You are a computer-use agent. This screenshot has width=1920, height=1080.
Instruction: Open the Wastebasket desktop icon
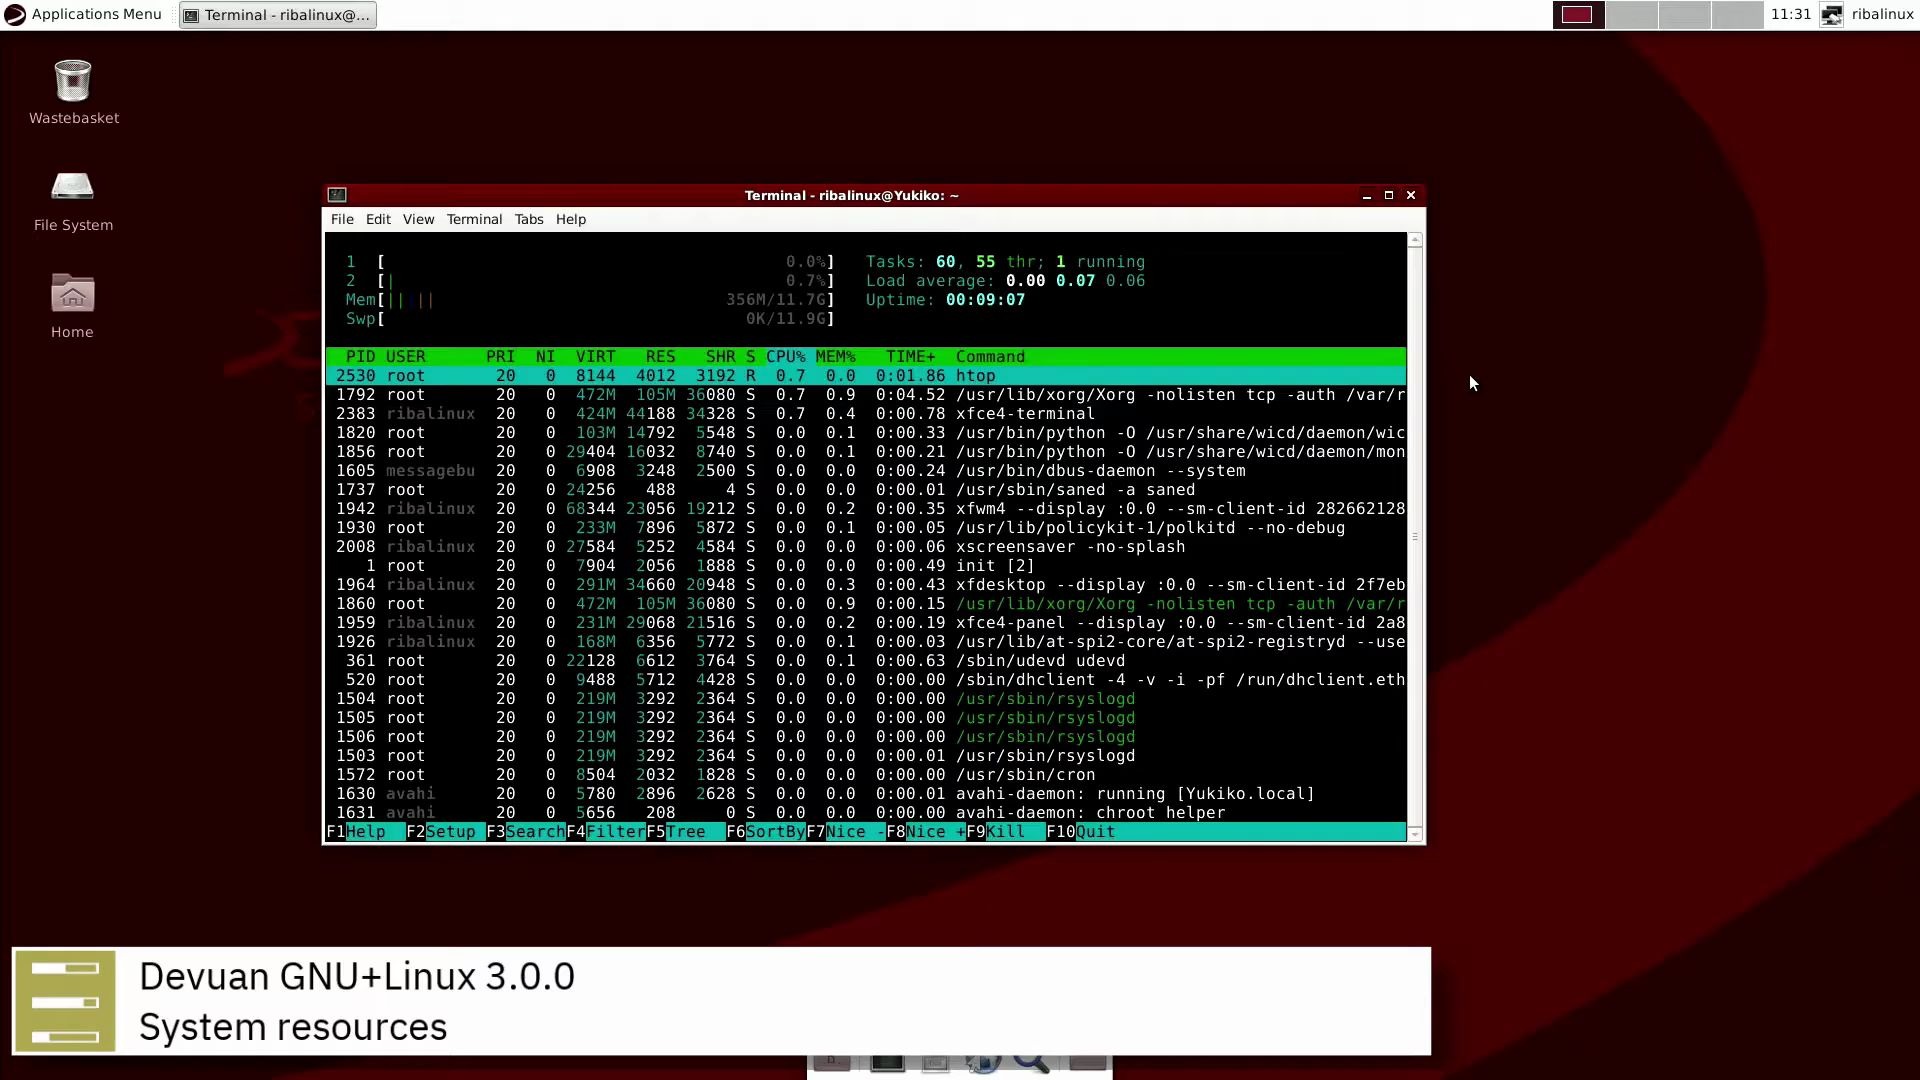click(x=73, y=92)
